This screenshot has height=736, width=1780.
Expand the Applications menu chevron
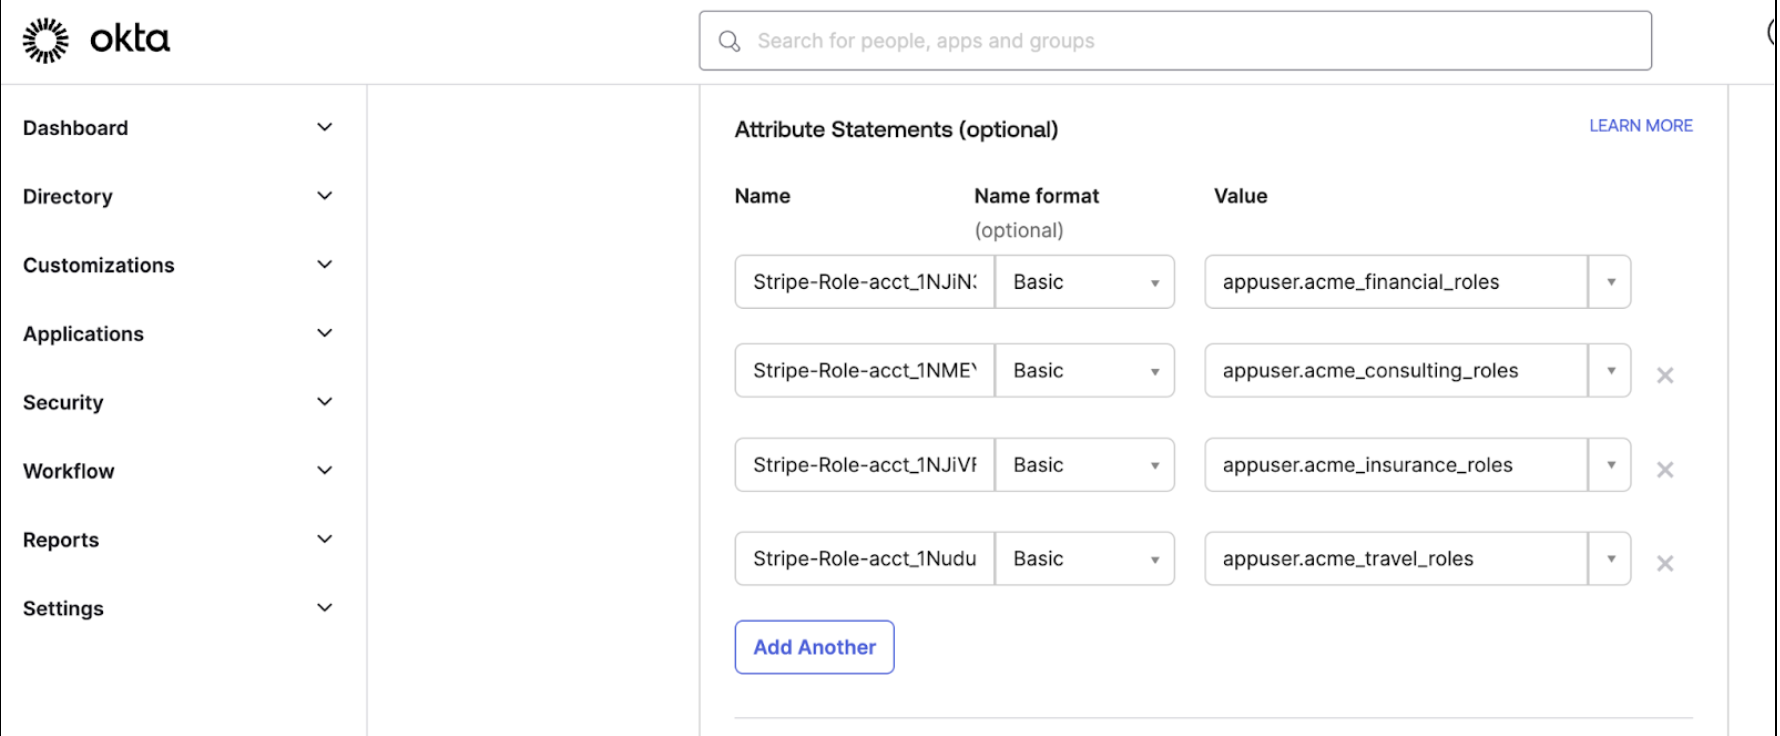tap(324, 333)
